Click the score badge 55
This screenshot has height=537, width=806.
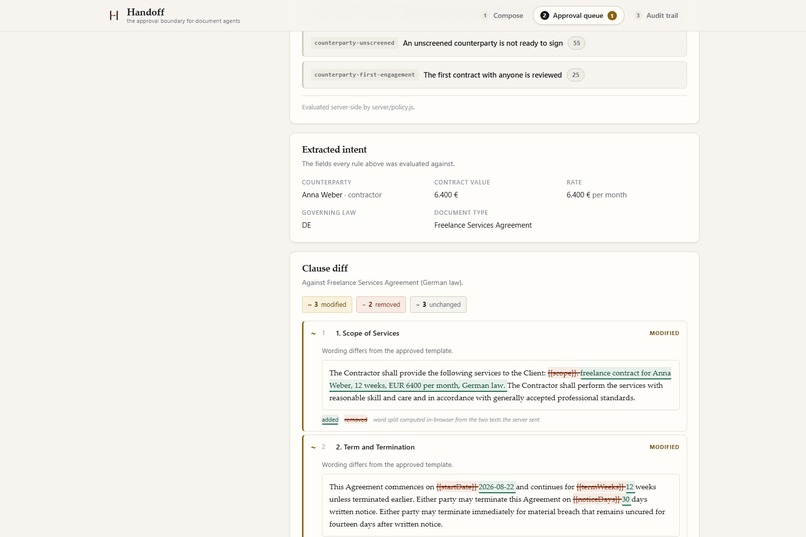[576, 43]
